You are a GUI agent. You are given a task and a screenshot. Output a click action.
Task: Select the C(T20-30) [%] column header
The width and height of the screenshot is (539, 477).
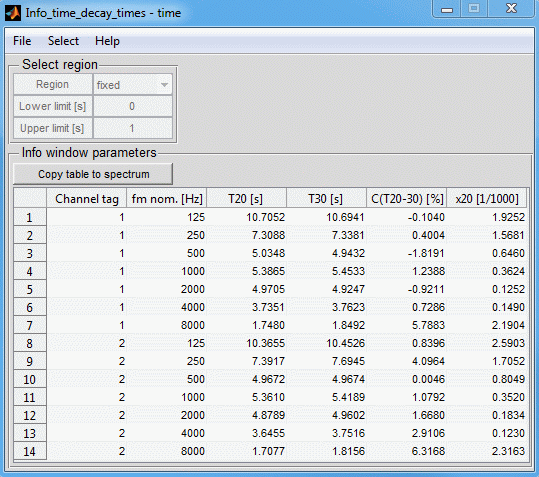click(406, 198)
